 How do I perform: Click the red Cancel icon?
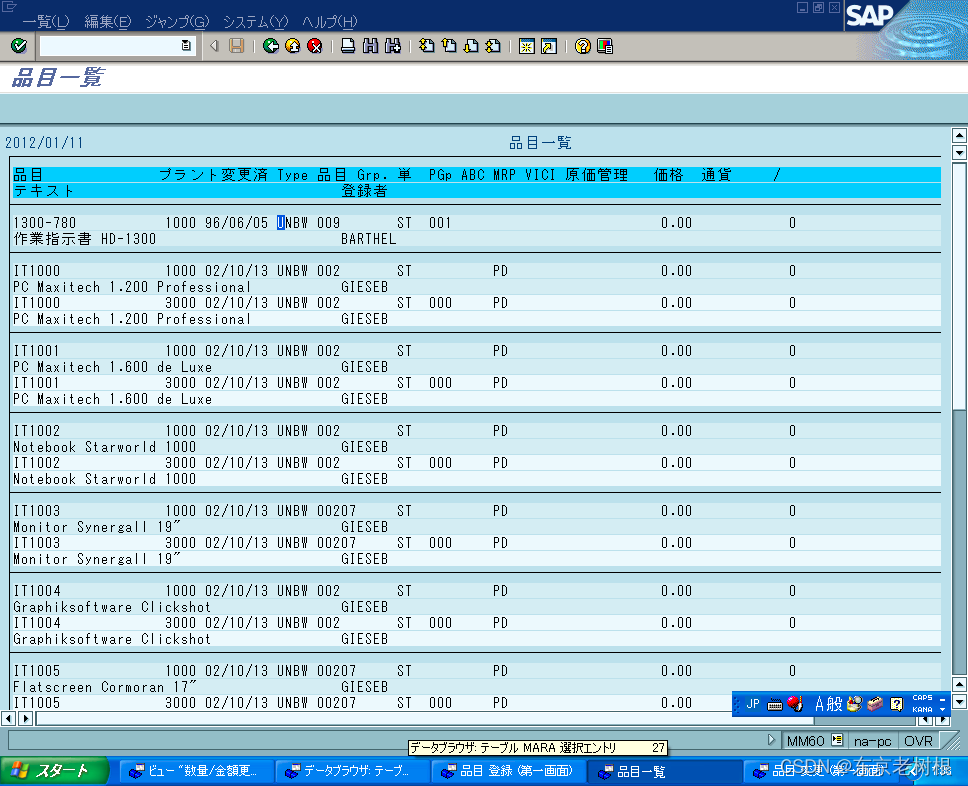pos(315,46)
